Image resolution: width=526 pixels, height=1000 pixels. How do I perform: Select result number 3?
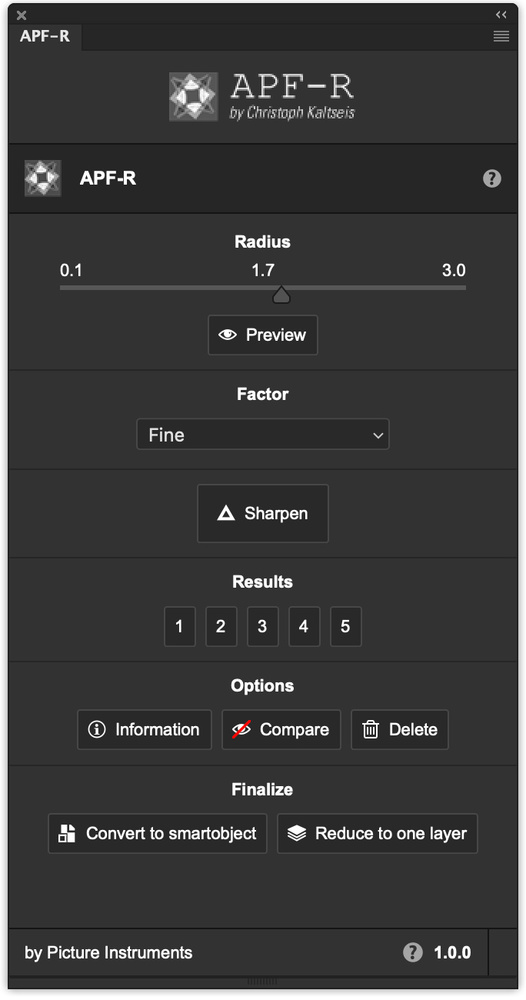[x=263, y=626]
